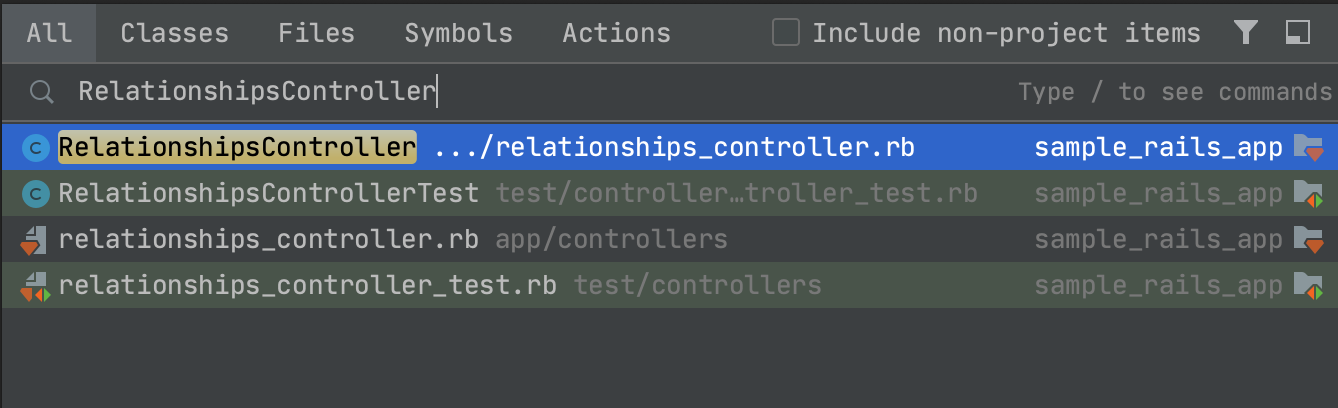Switch to the Files tab
This screenshot has width=1338, height=408.
coord(317,33)
